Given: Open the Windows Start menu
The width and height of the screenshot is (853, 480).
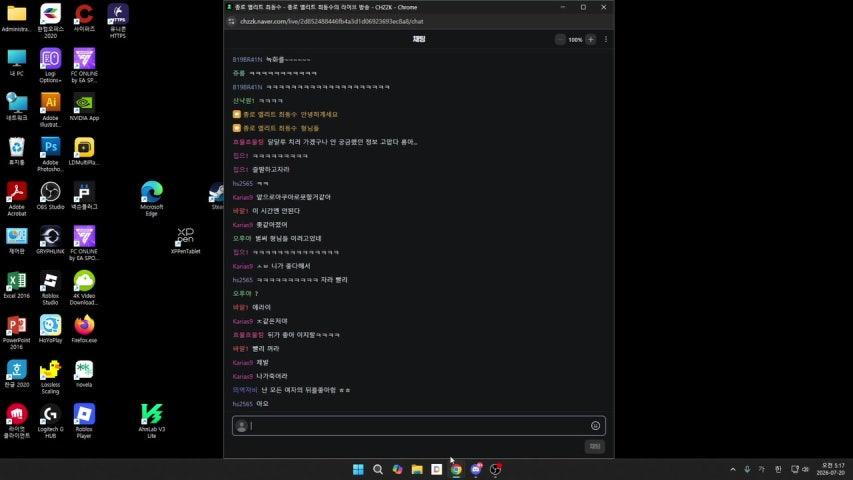Looking at the screenshot, I should point(358,469).
